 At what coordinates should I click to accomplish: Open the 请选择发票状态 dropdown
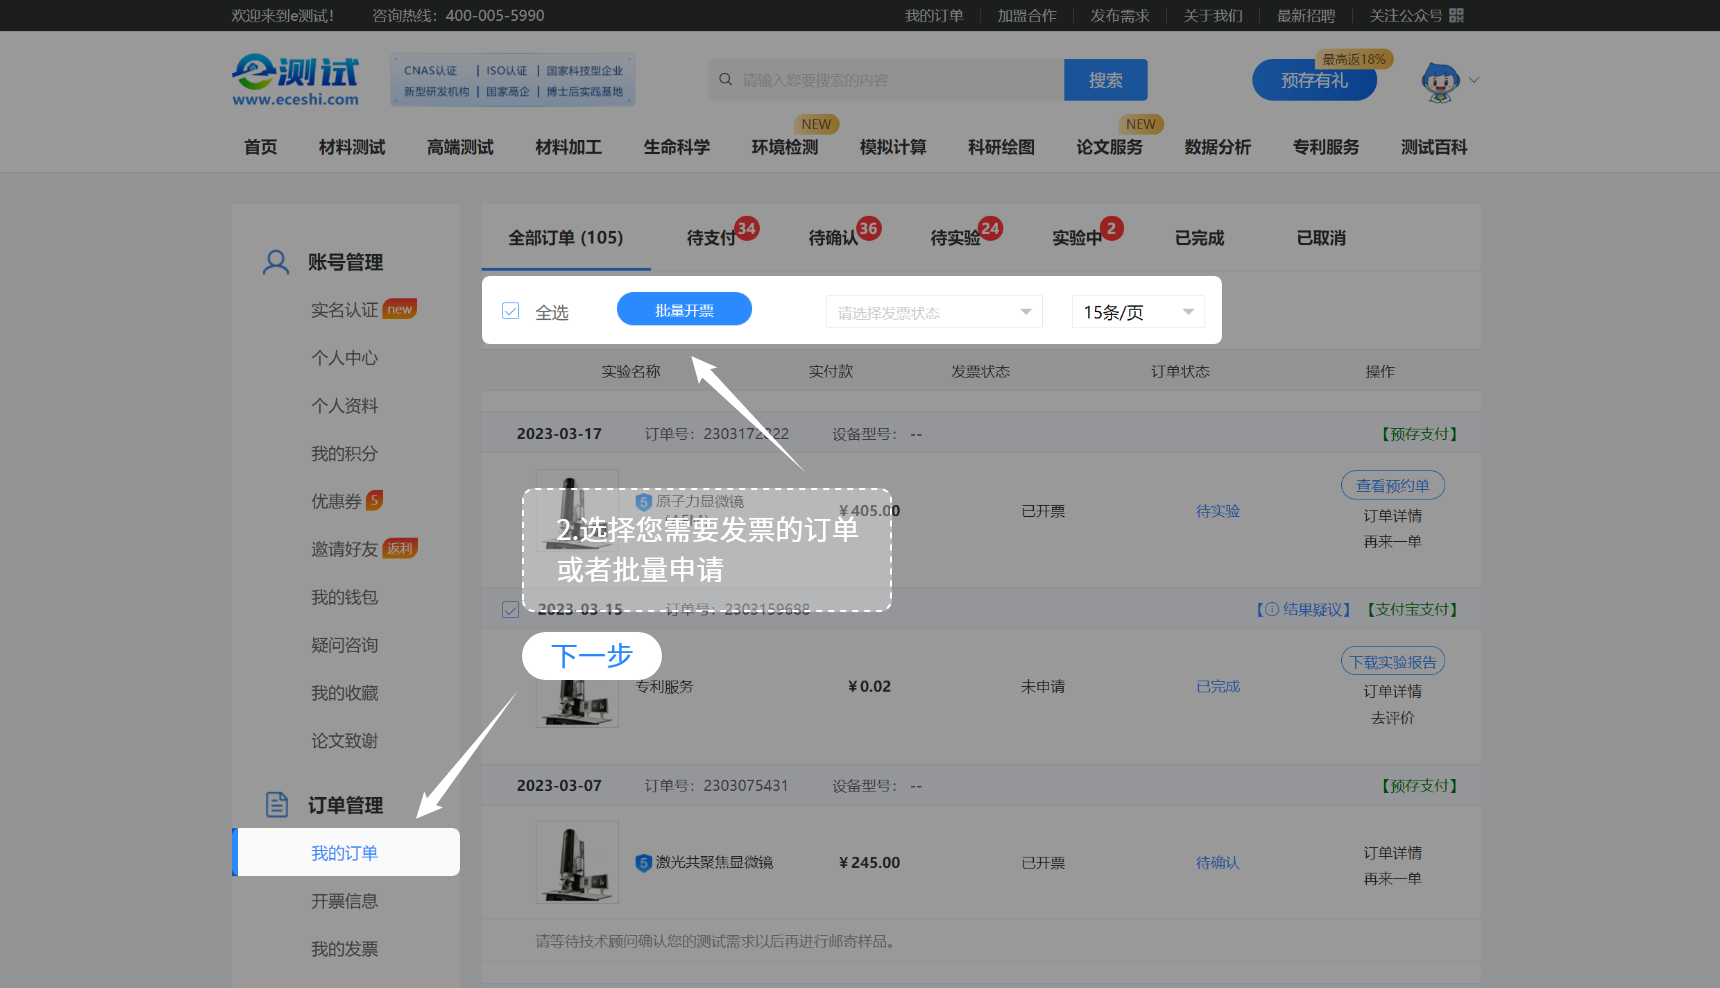point(934,312)
